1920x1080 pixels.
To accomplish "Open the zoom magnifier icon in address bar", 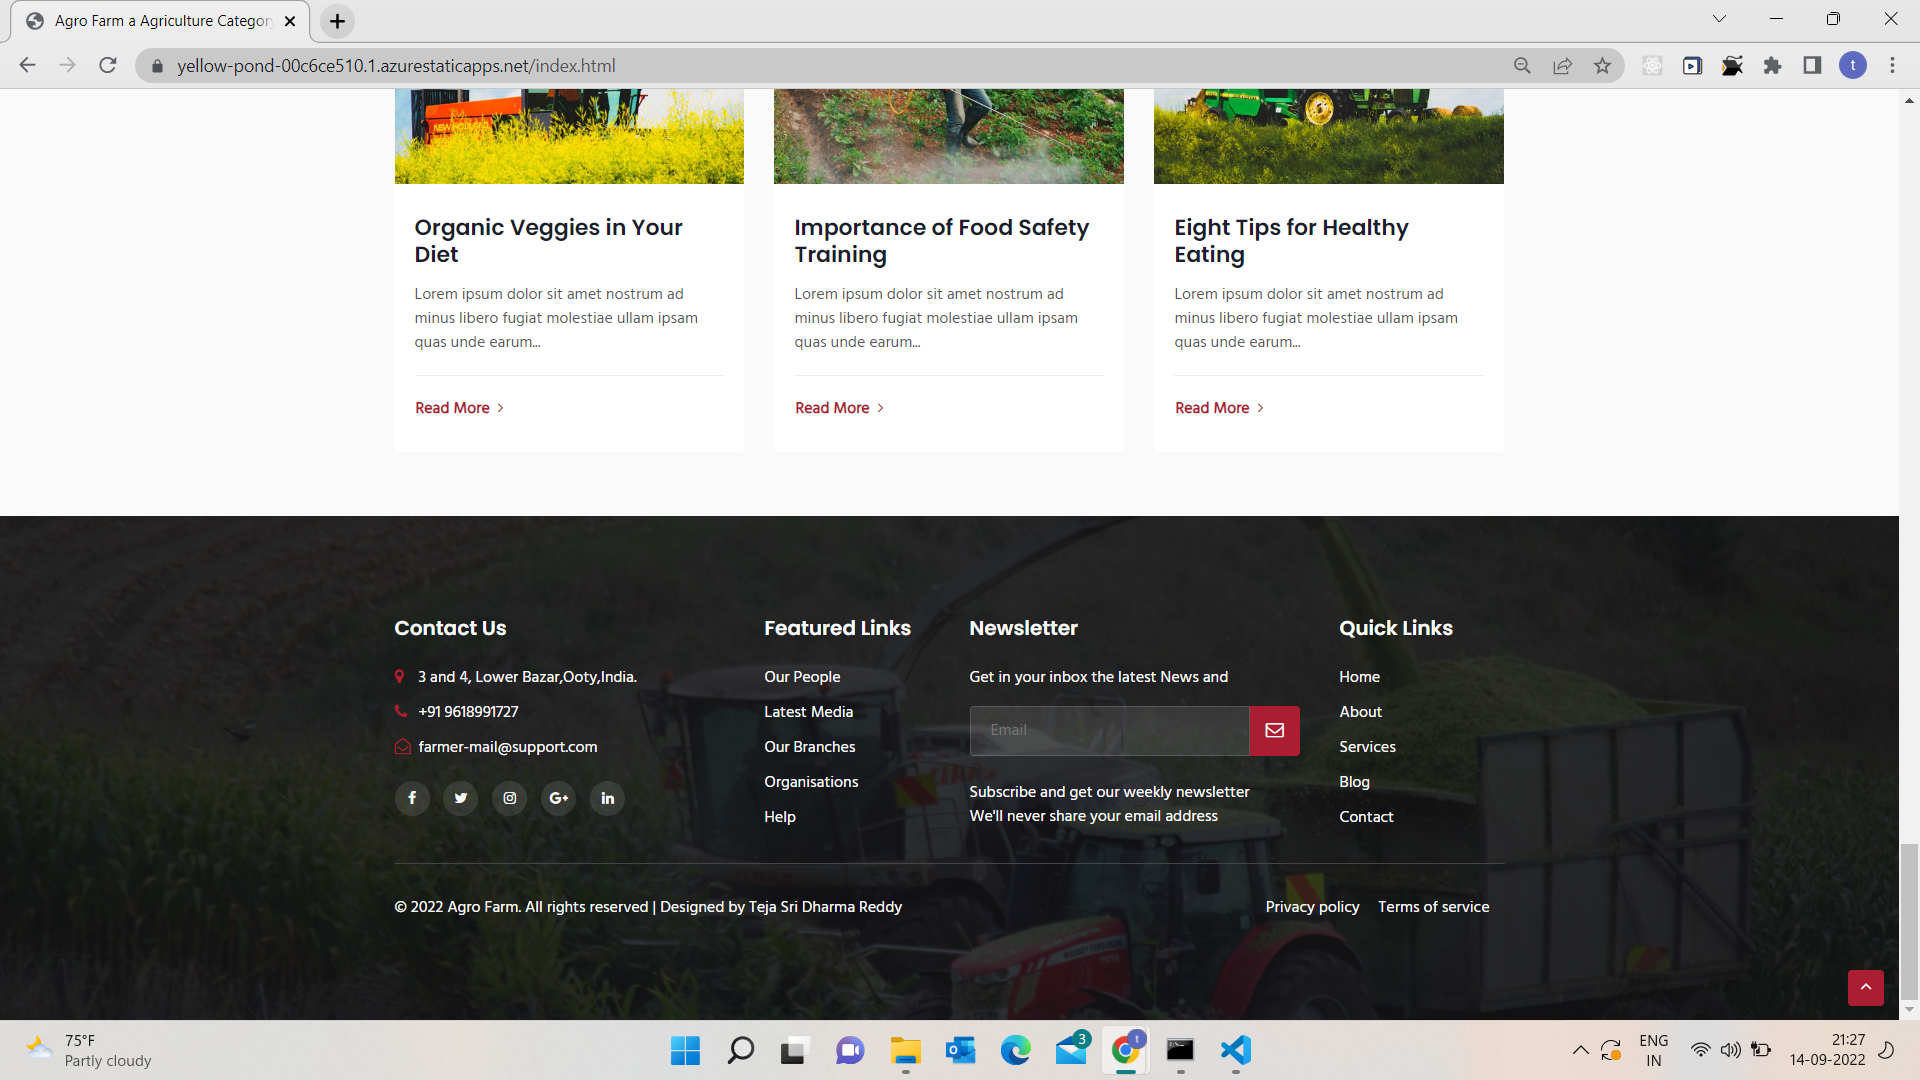I will tap(1522, 65).
